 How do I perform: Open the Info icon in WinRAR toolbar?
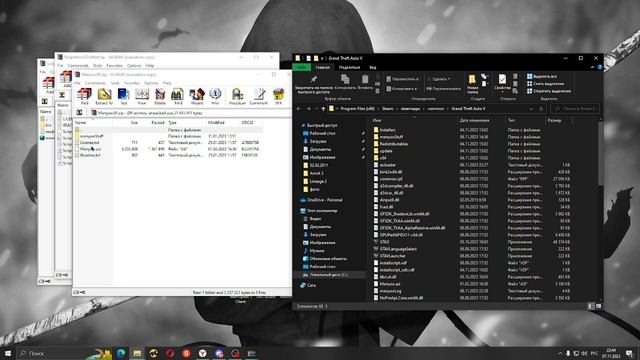[x=215, y=96]
